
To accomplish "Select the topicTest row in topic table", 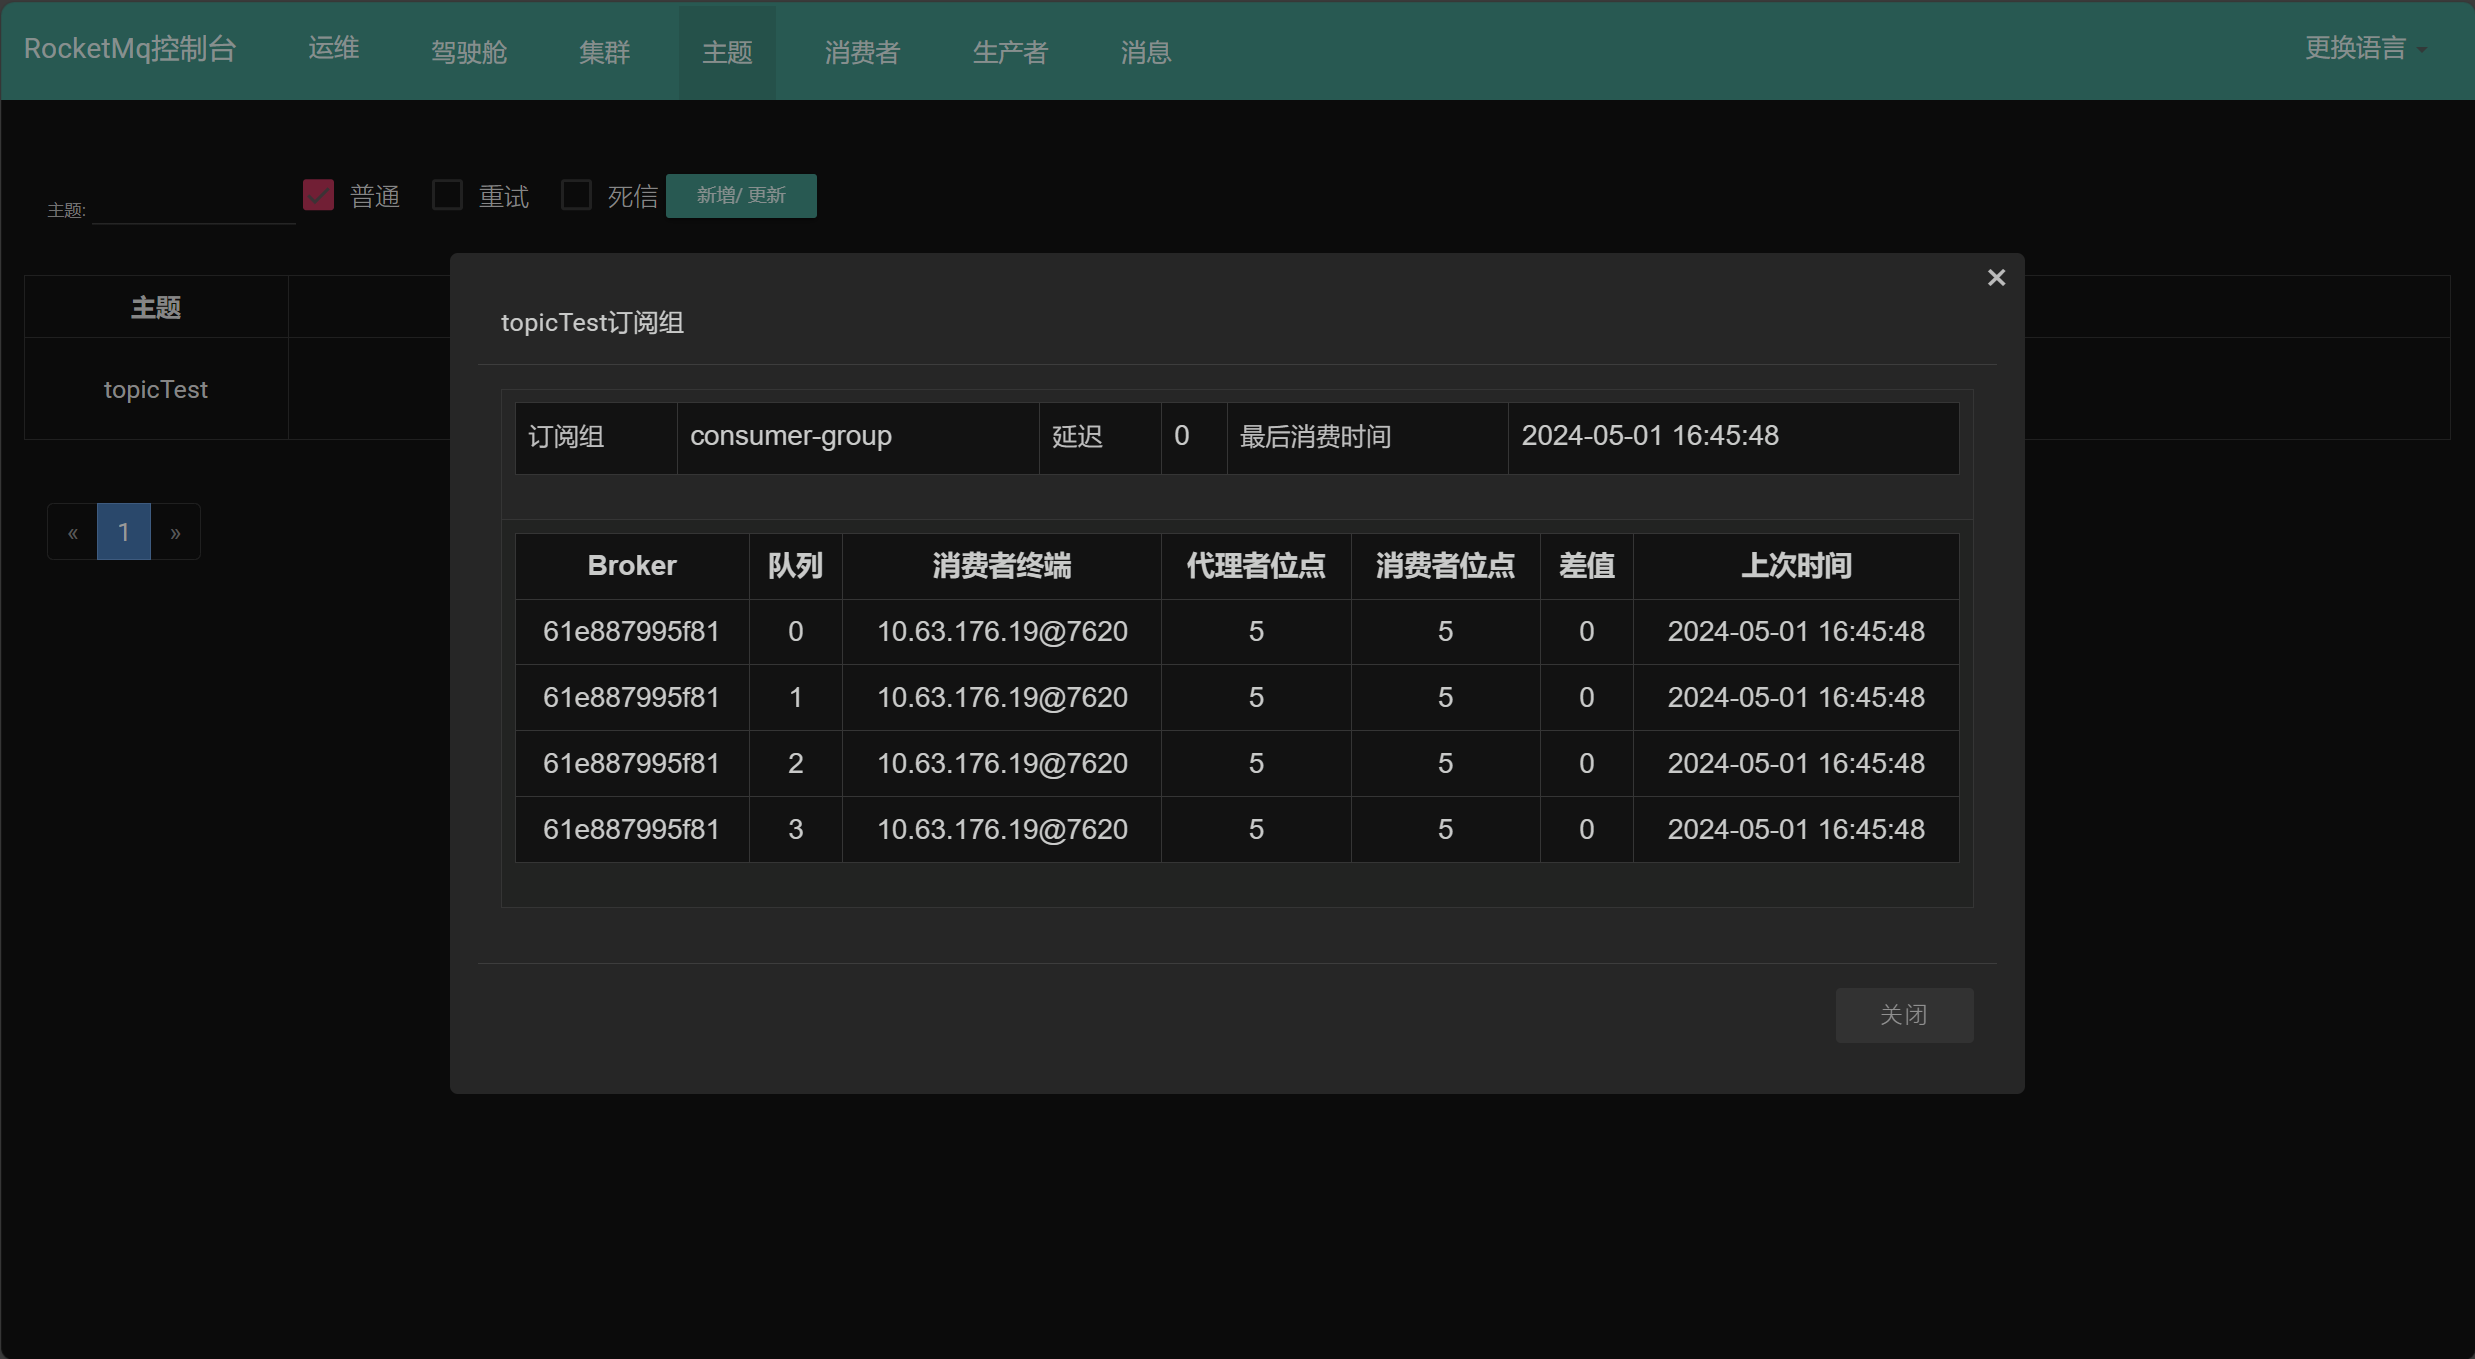I will (156, 389).
